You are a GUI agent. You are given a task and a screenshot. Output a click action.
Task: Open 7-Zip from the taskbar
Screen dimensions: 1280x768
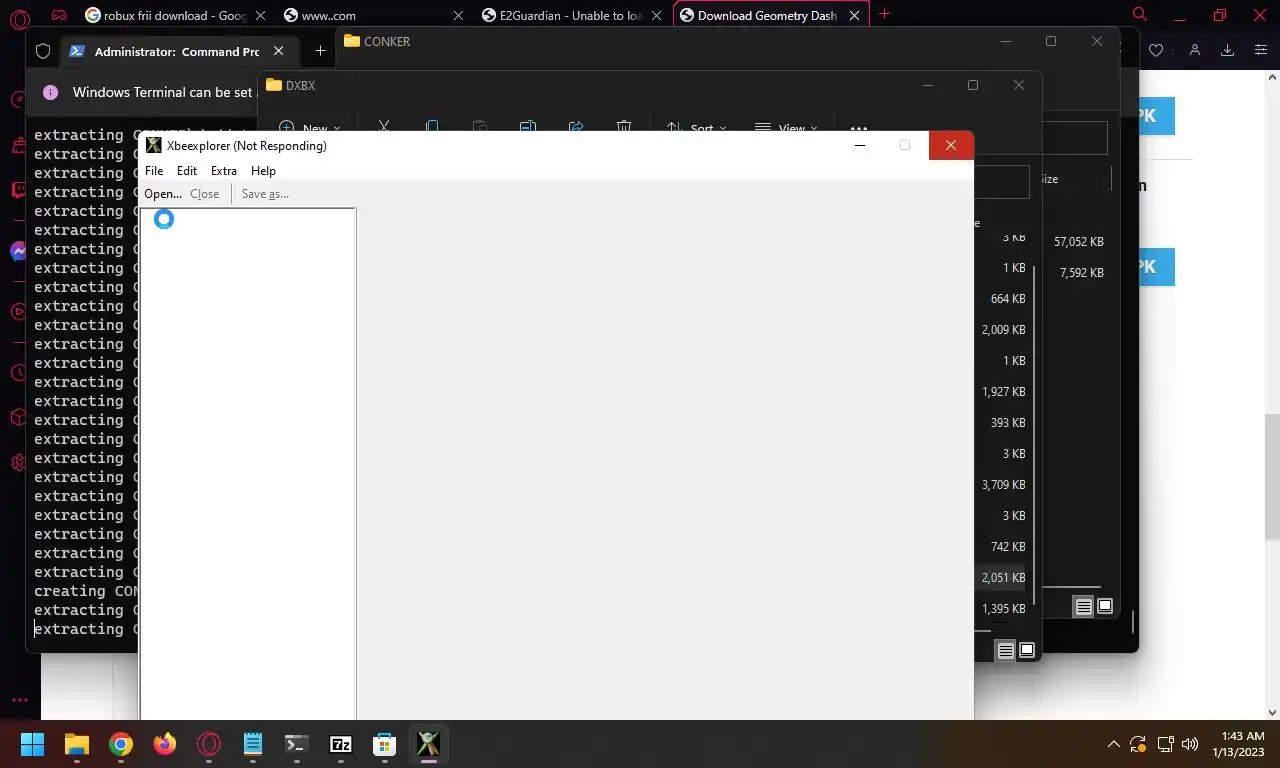tap(341, 744)
